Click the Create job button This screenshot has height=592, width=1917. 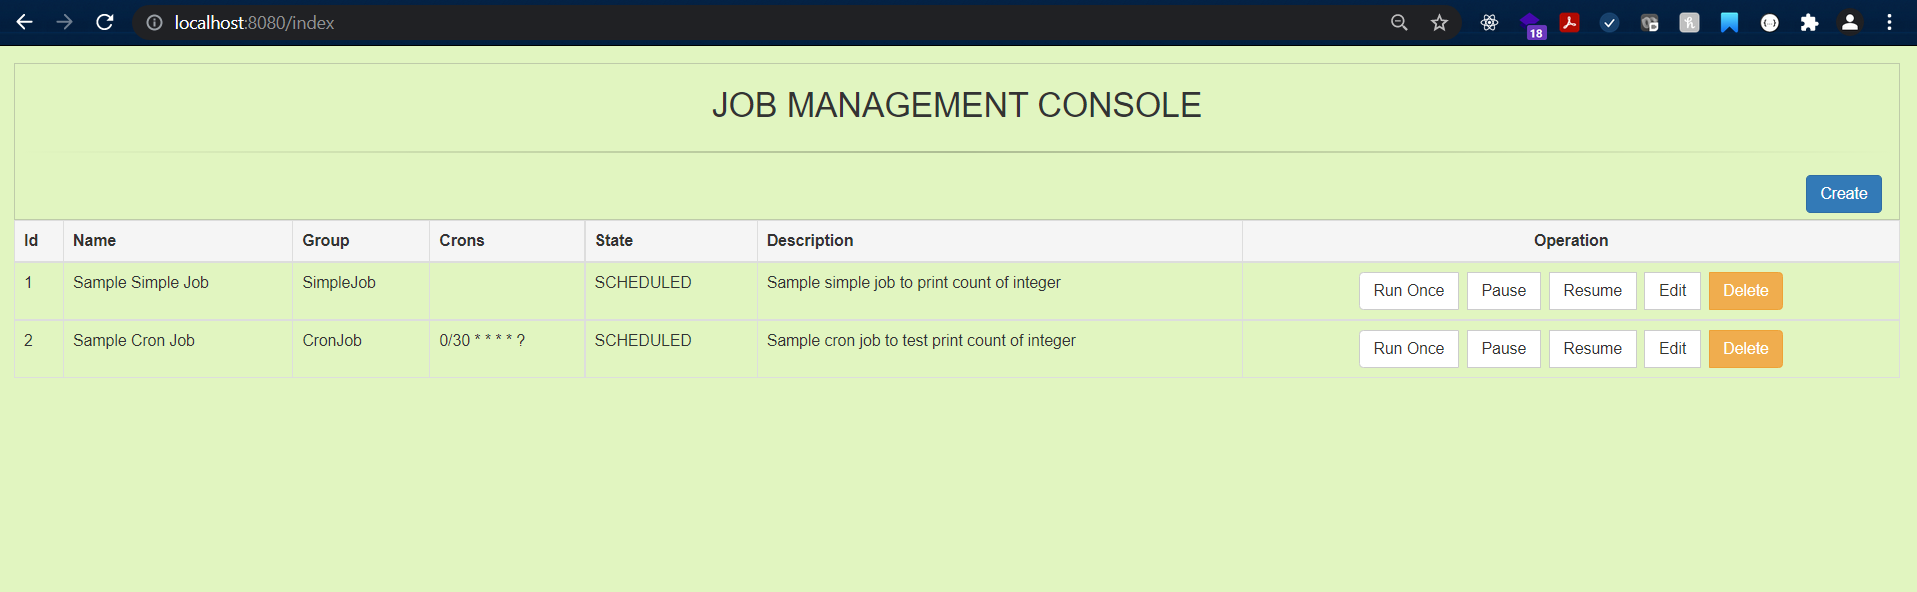tap(1843, 194)
